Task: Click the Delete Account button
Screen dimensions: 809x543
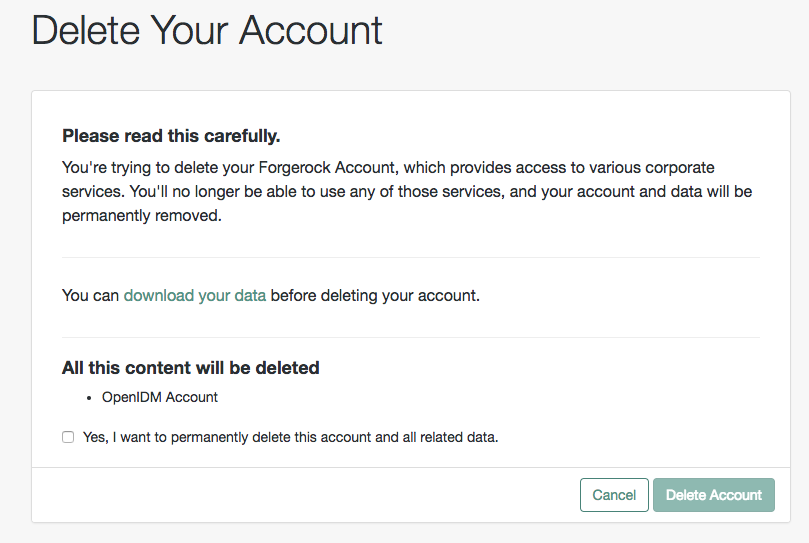Action: click(714, 495)
